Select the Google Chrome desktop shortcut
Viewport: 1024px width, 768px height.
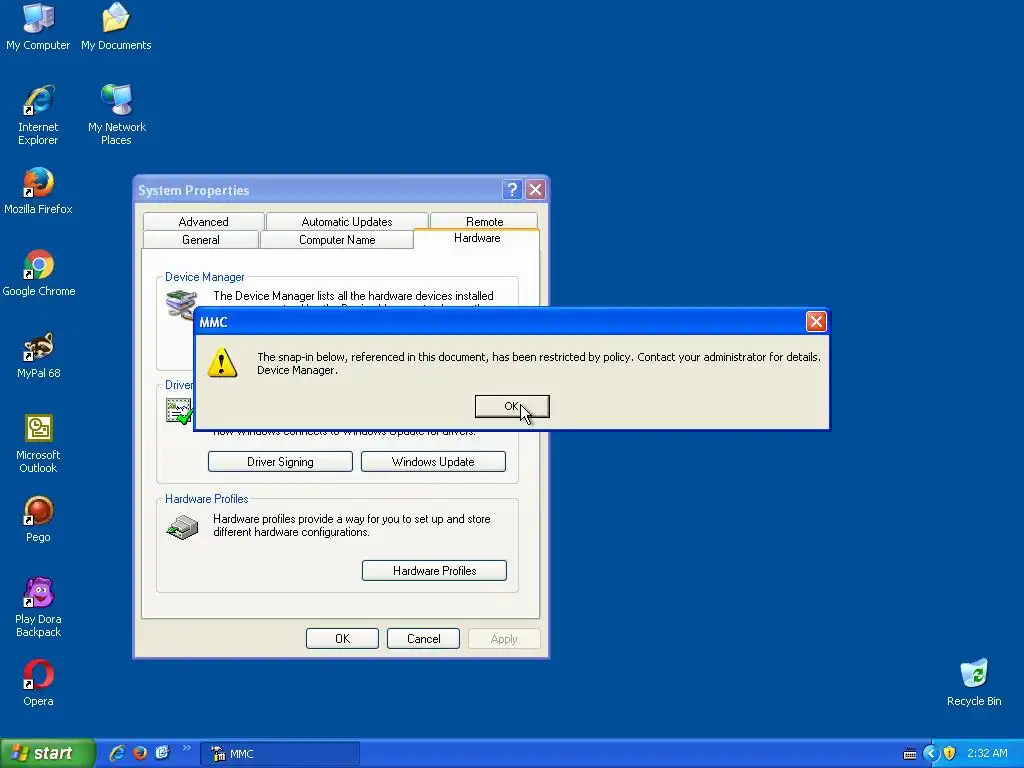tap(39, 274)
